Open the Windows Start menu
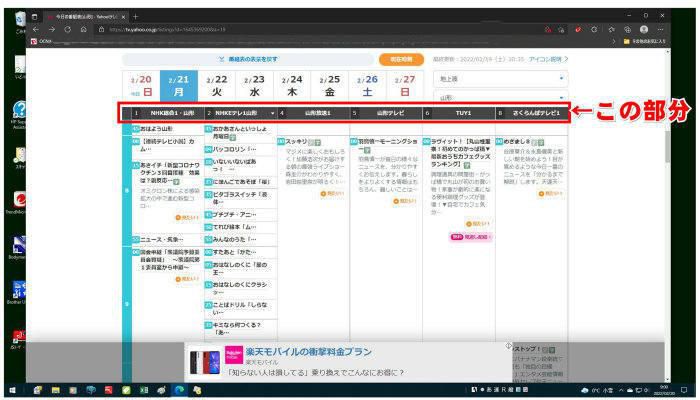This screenshot has height=400, width=700. point(13,389)
